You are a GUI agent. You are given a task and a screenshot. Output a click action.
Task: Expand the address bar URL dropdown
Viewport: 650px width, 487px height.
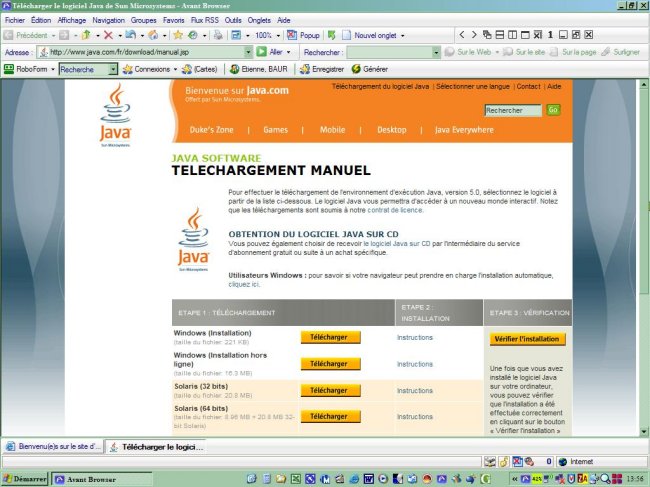coord(248,52)
